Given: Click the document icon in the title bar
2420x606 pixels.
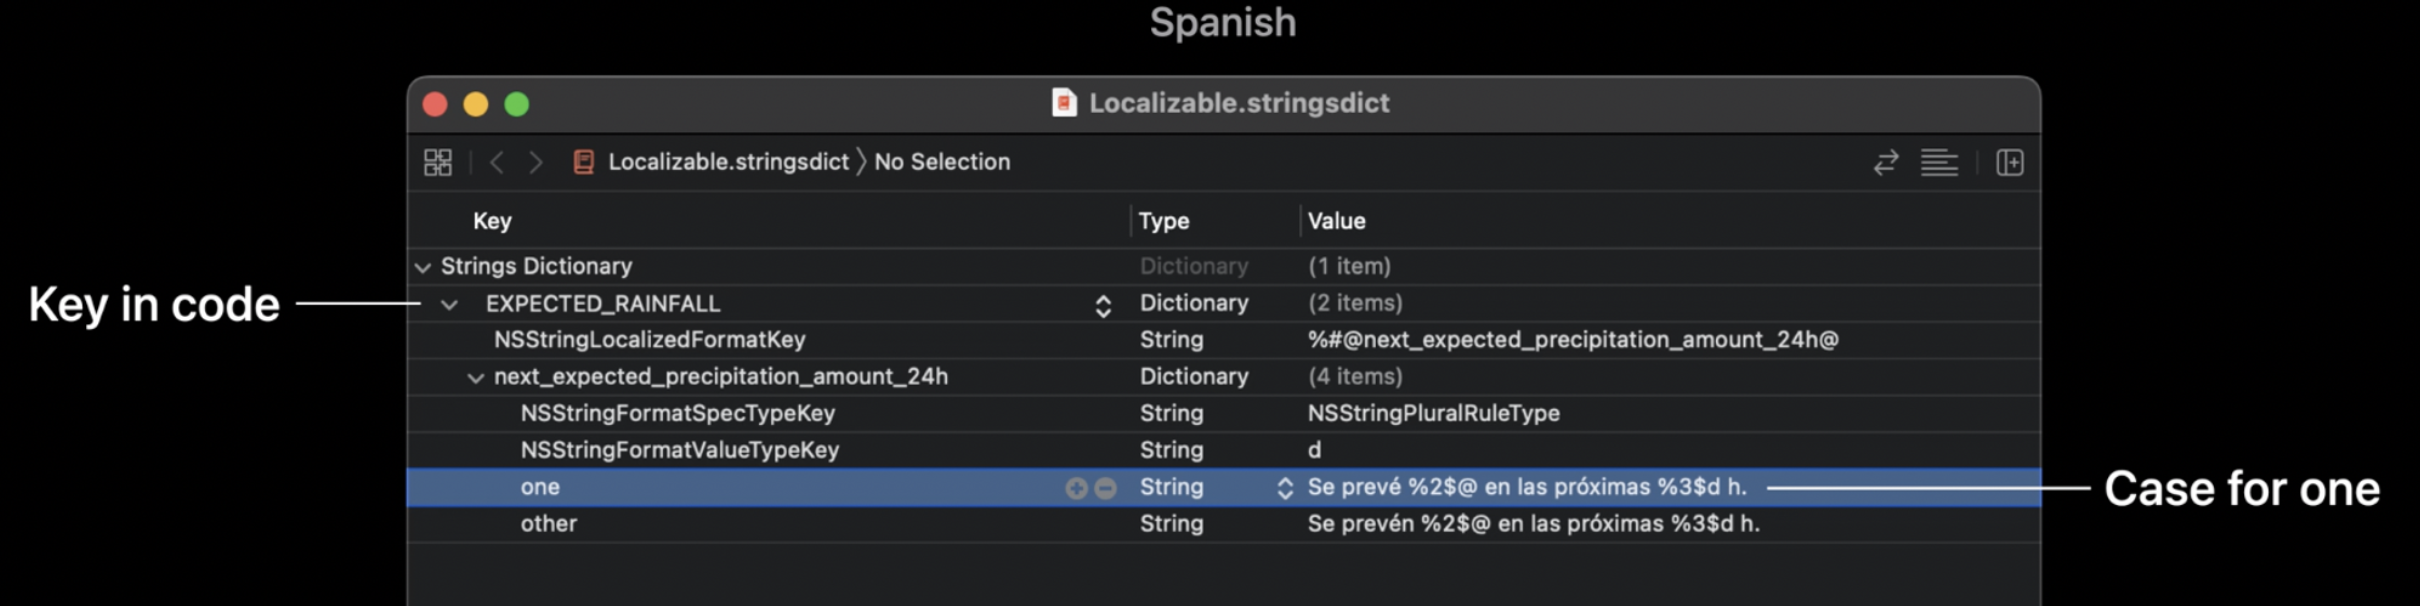Looking at the screenshot, I should (x=1064, y=103).
